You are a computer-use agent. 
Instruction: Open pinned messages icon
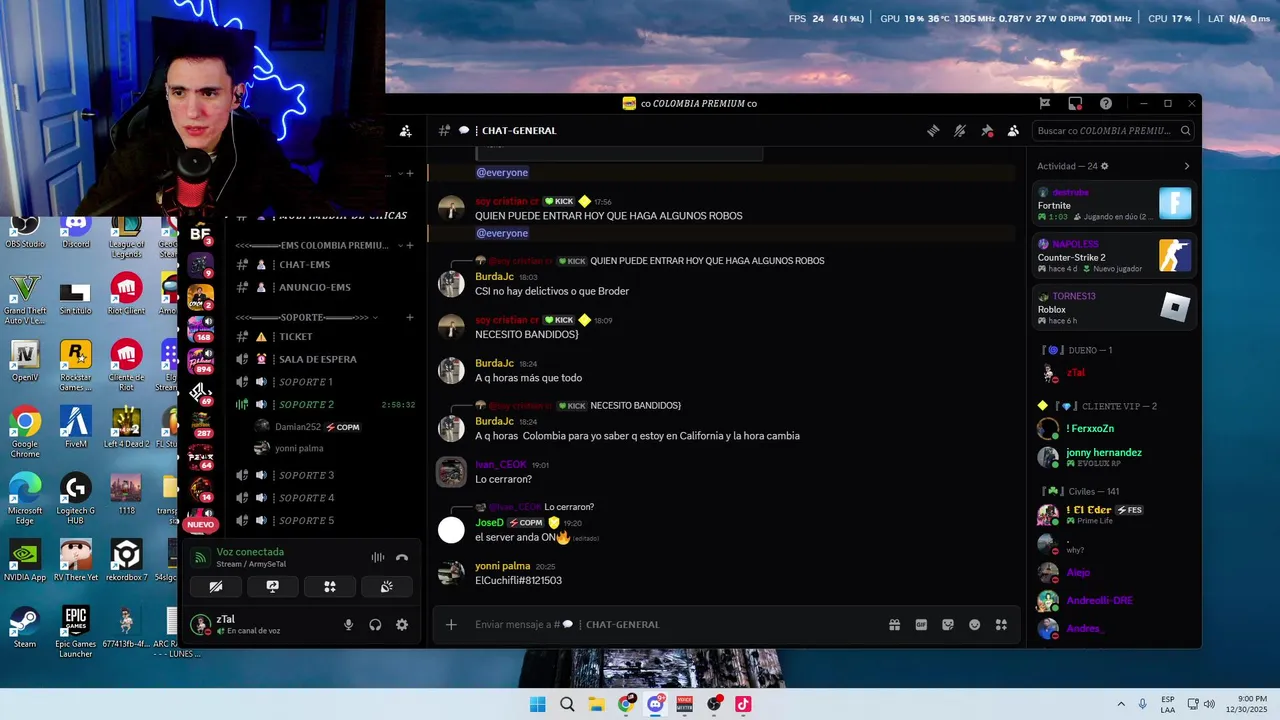tap(987, 131)
